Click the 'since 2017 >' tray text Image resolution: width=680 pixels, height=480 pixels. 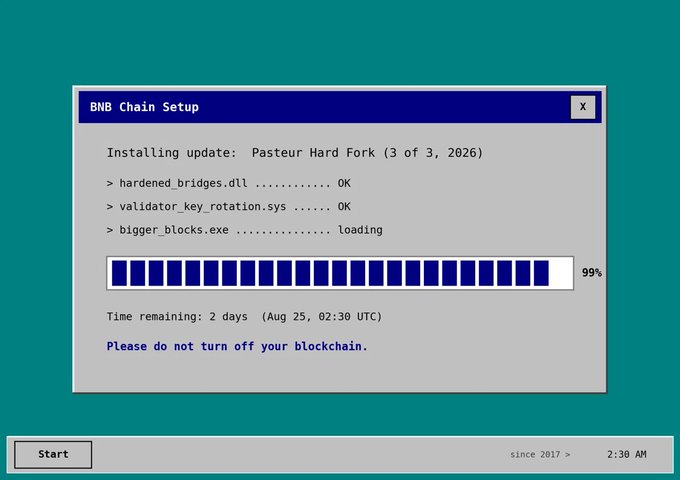[540, 454]
